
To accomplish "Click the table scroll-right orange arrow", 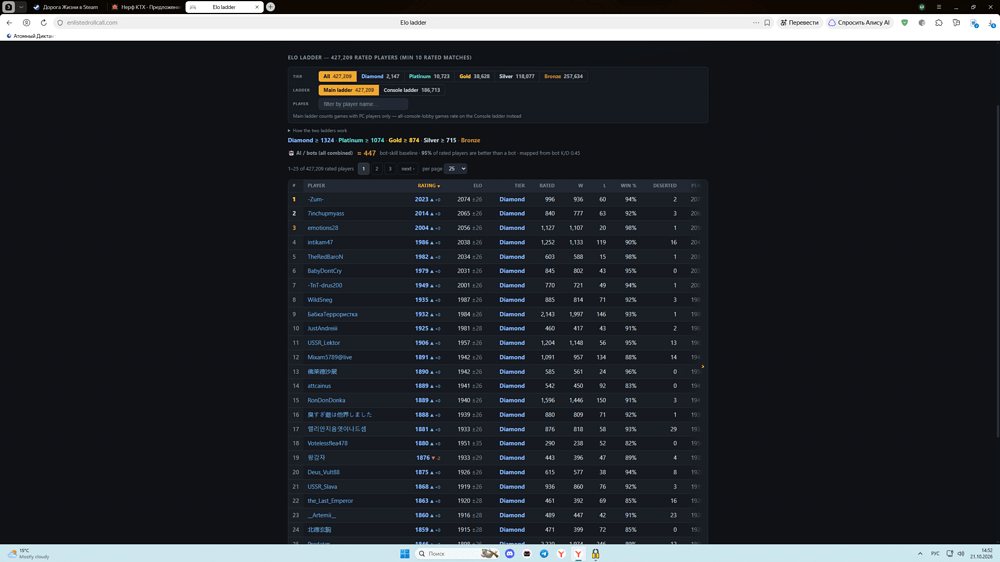I will tap(703, 366).
